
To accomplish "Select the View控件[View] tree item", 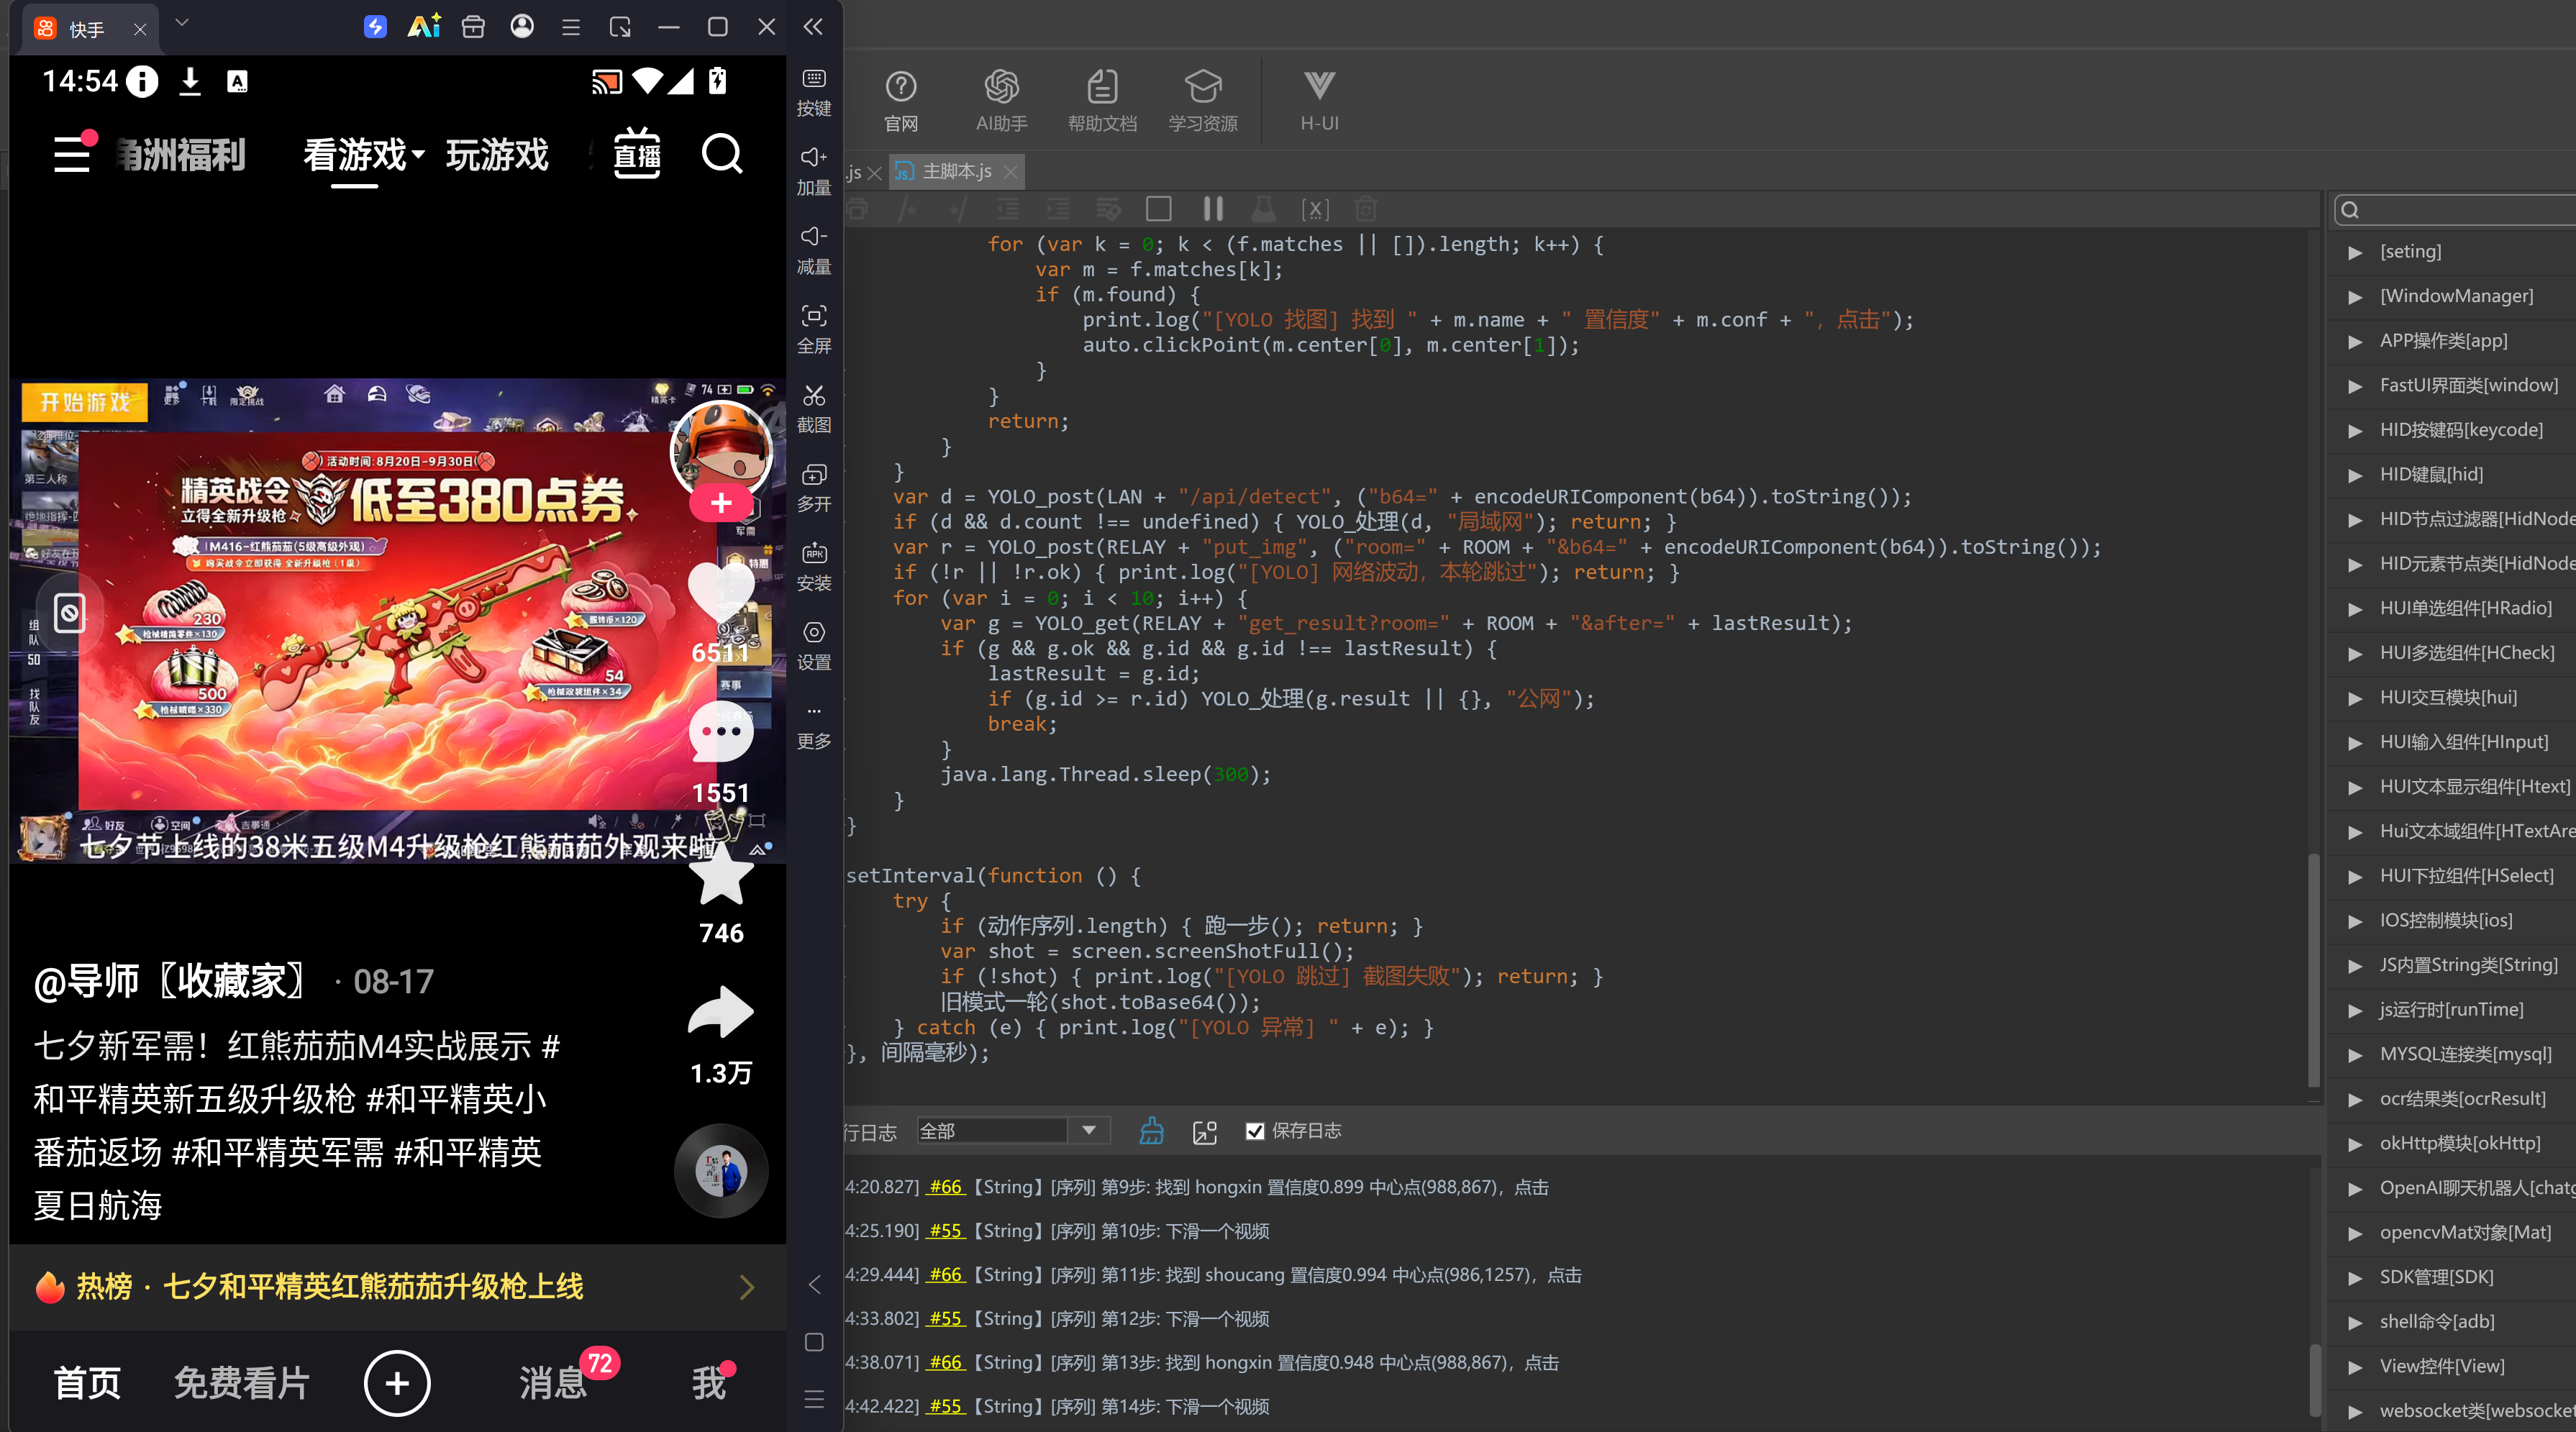I will [x=2442, y=1366].
